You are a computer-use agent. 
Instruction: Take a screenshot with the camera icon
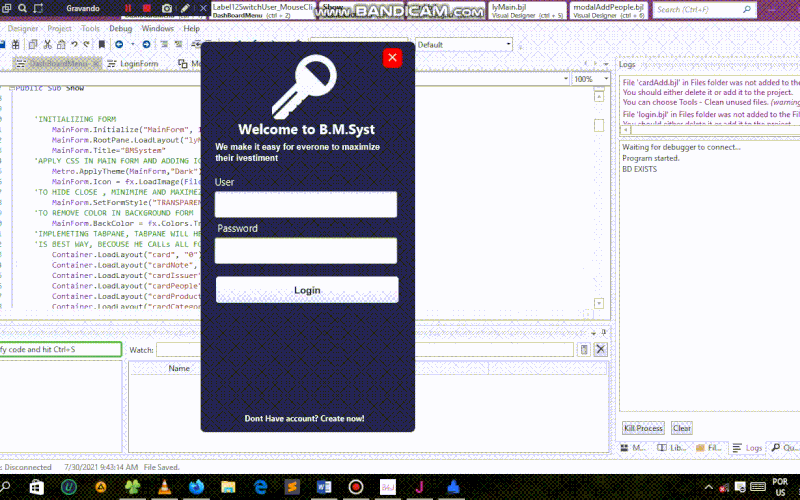pyautogui.click(x=167, y=8)
